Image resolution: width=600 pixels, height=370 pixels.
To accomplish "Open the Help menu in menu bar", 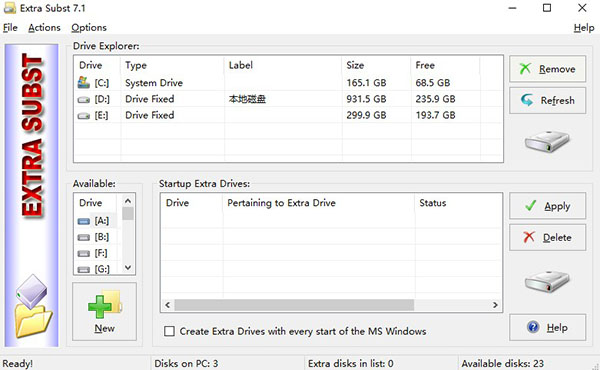I will click(x=584, y=28).
